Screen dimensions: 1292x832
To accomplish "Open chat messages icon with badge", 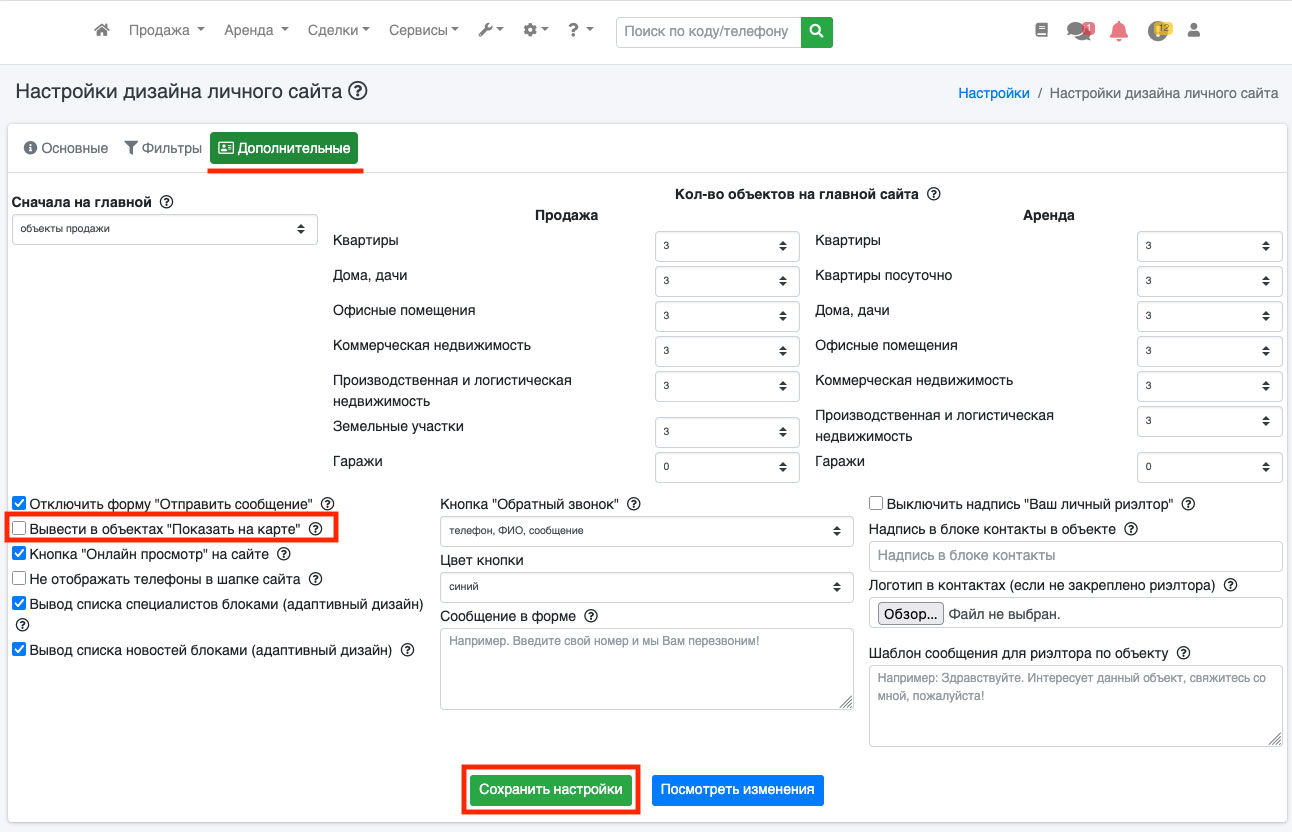I will (x=1079, y=31).
